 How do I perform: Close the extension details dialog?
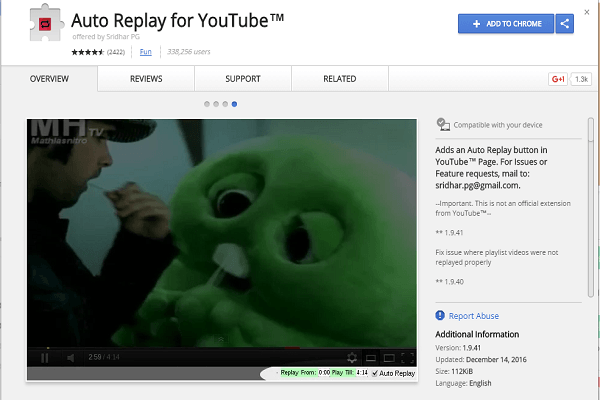pos(587,12)
